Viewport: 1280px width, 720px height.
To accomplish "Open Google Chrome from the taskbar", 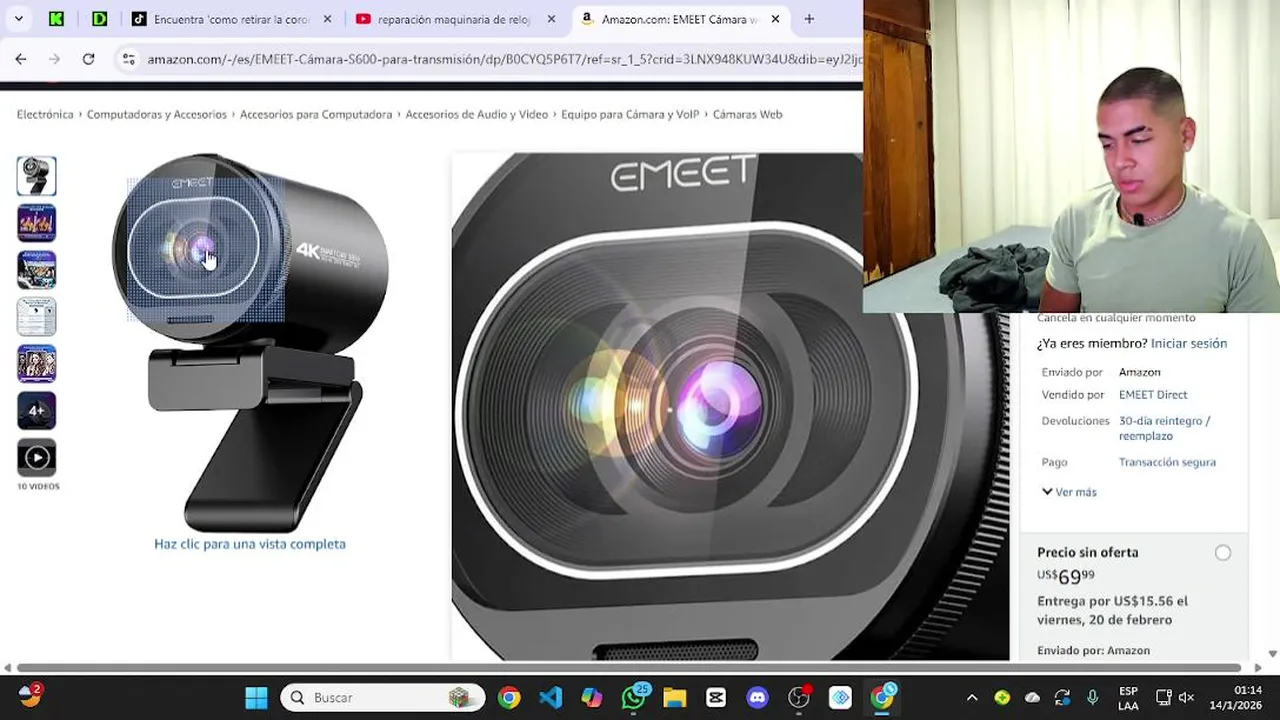I will 509,697.
